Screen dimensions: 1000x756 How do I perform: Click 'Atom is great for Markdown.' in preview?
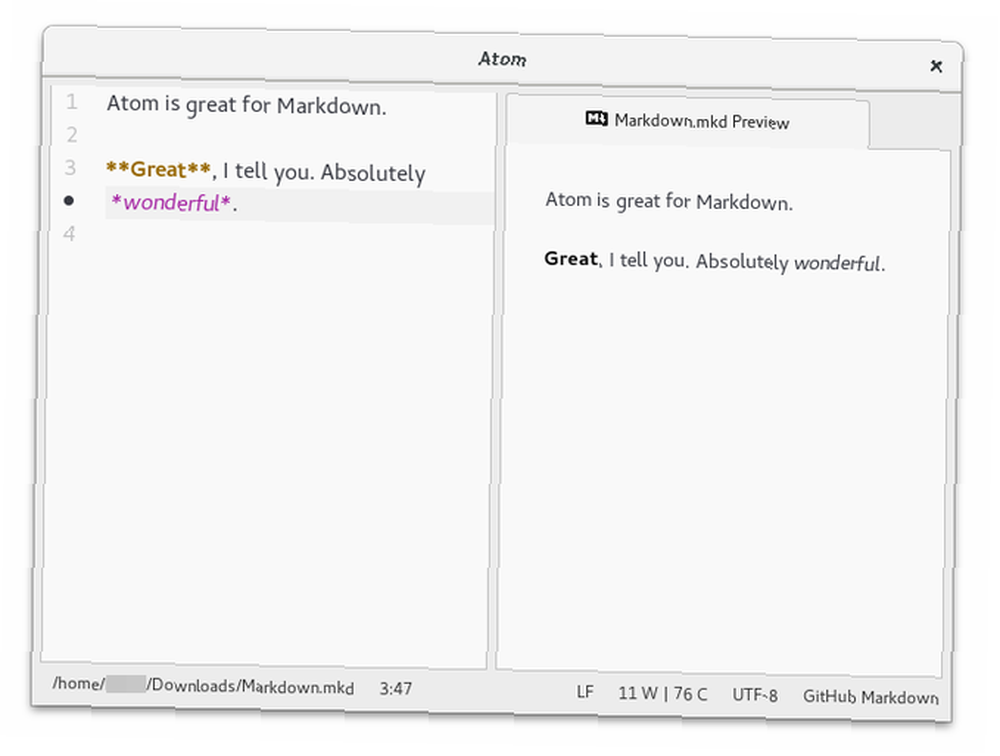tap(669, 202)
